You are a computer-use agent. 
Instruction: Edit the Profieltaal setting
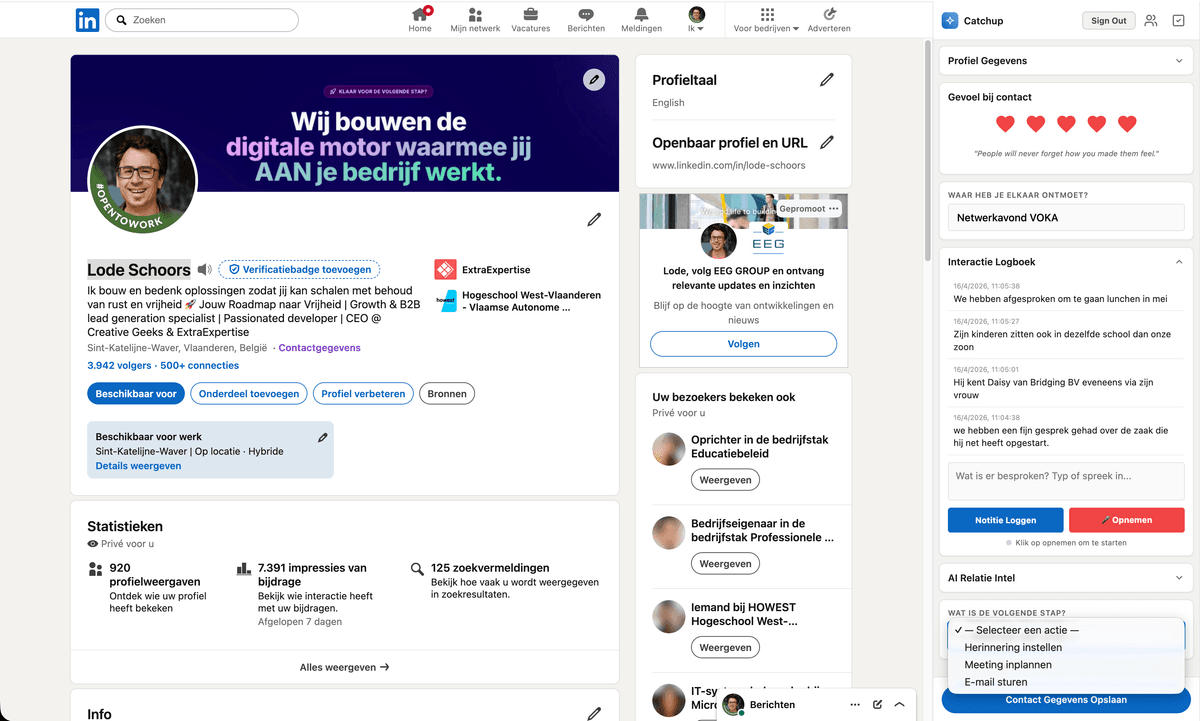[x=826, y=80]
